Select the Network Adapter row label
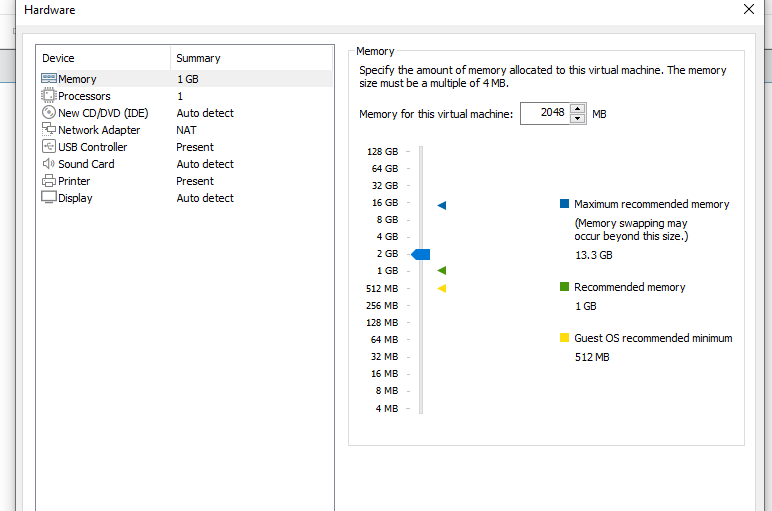The height and width of the screenshot is (511, 772). (99, 130)
